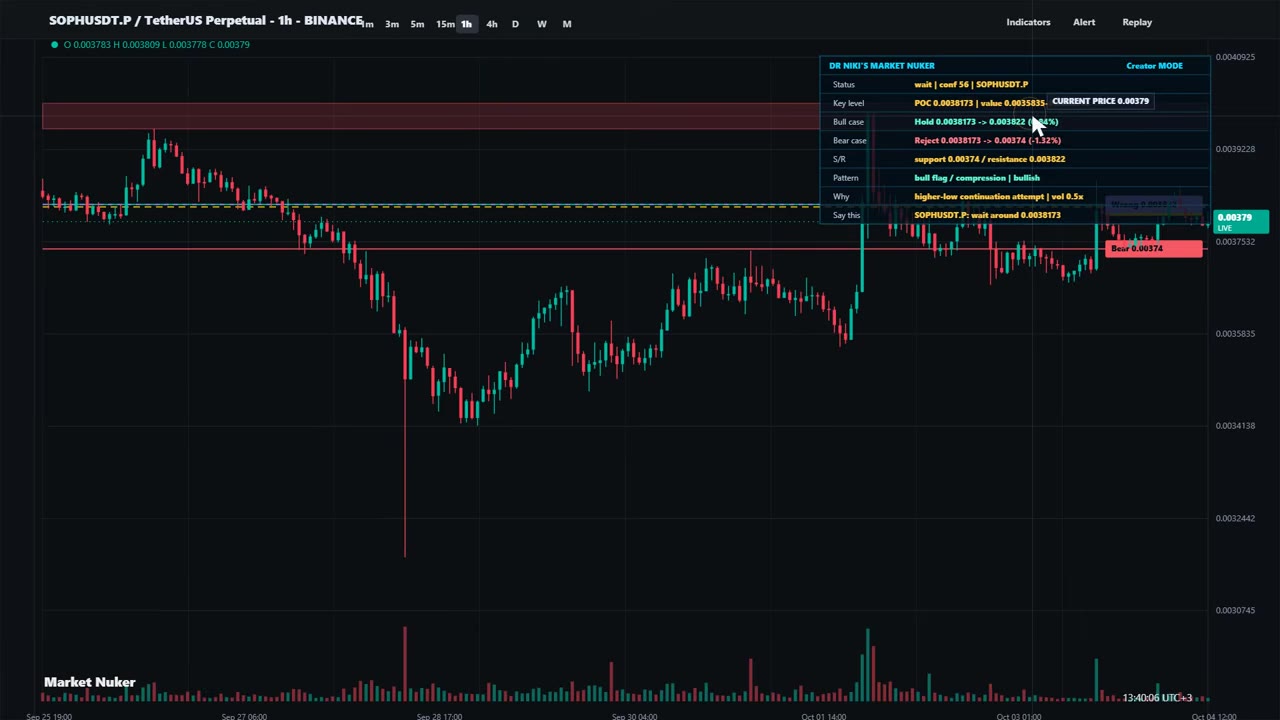Change chart to 4h timeframe
The image size is (1280, 720).
coord(491,24)
